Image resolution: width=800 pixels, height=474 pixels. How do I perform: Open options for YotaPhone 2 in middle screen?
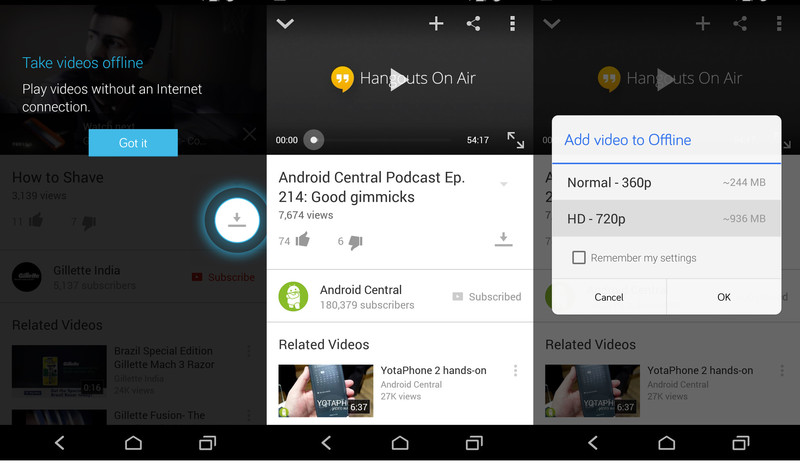click(x=515, y=370)
